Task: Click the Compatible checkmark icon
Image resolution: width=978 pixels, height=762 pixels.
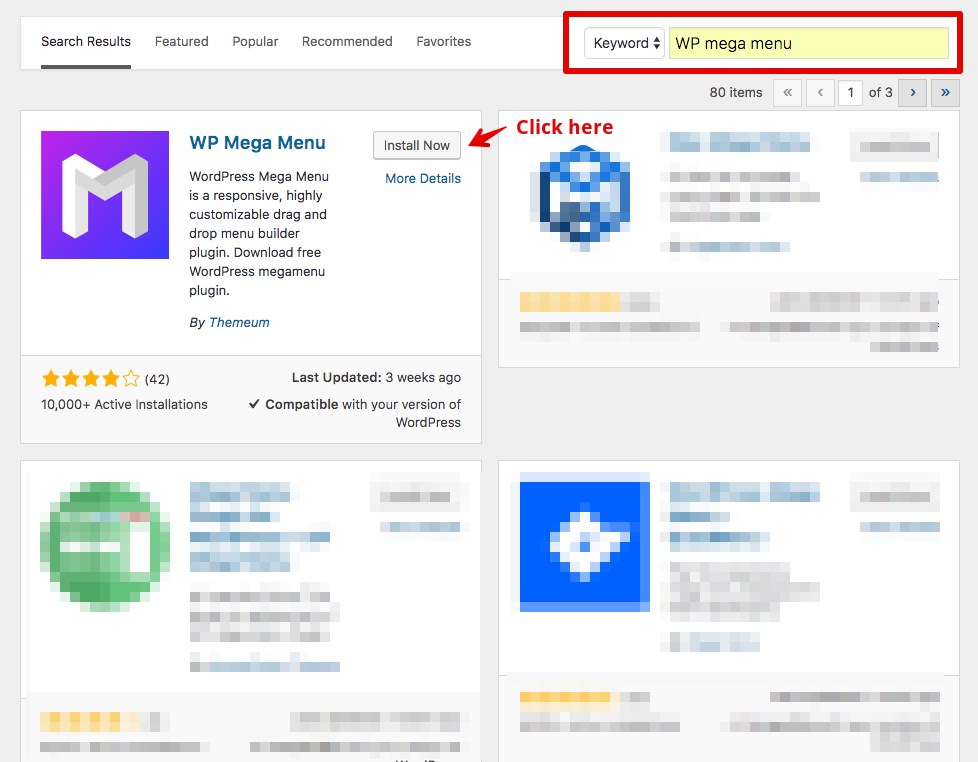Action: [254, 404]
